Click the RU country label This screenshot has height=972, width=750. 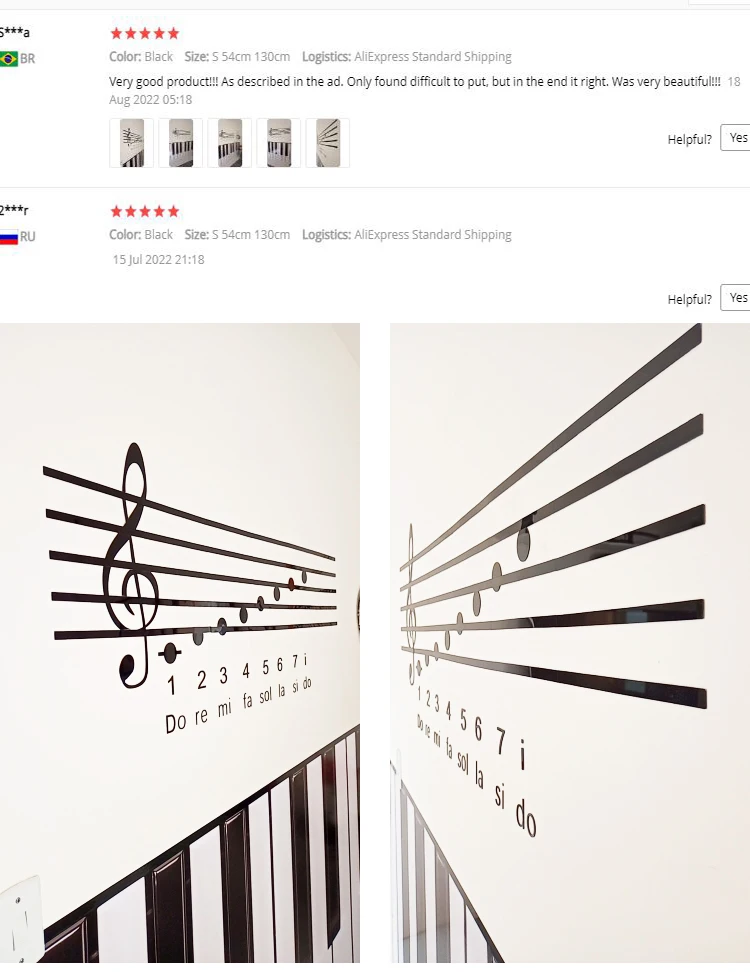coord(27,237)
